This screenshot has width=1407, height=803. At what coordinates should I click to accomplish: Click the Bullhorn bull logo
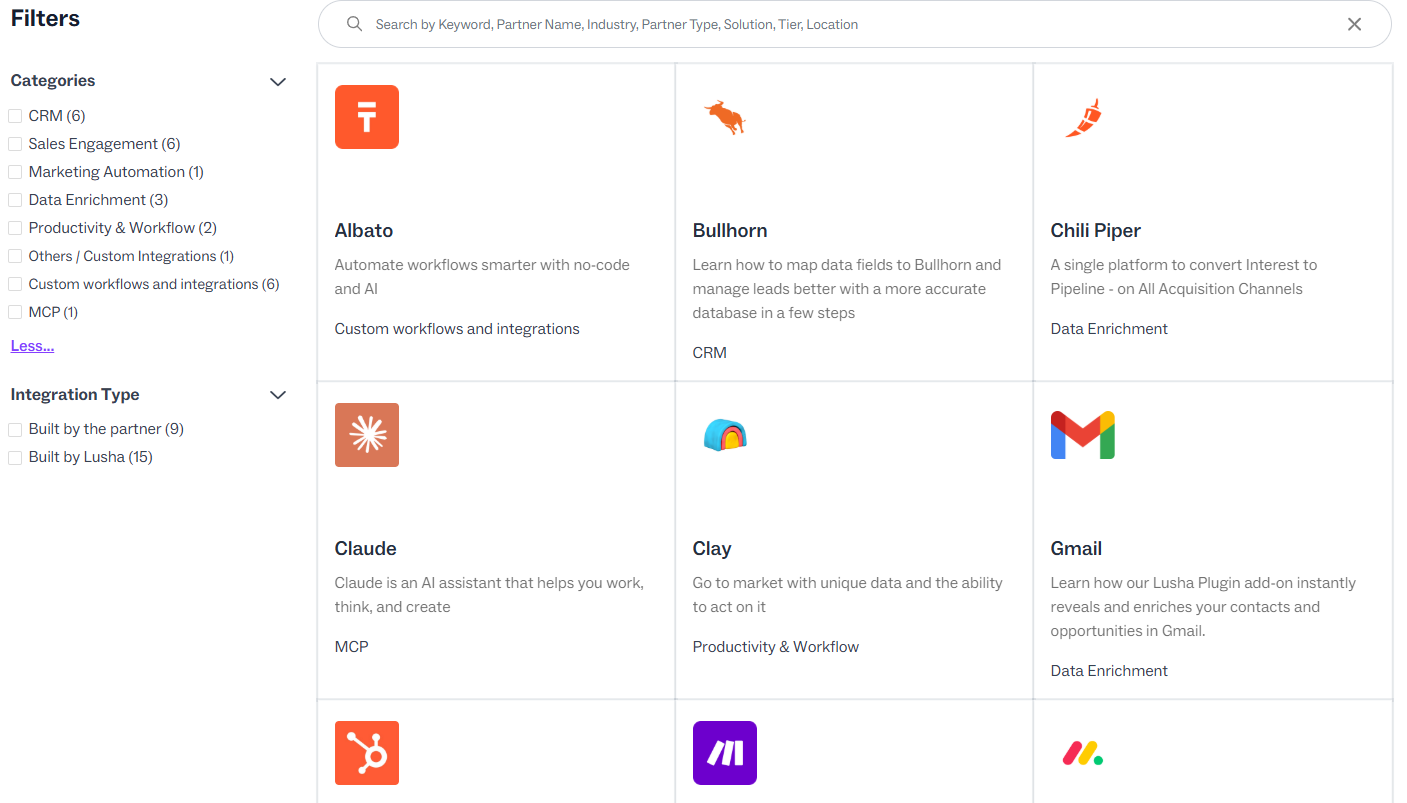click(725, 117)
